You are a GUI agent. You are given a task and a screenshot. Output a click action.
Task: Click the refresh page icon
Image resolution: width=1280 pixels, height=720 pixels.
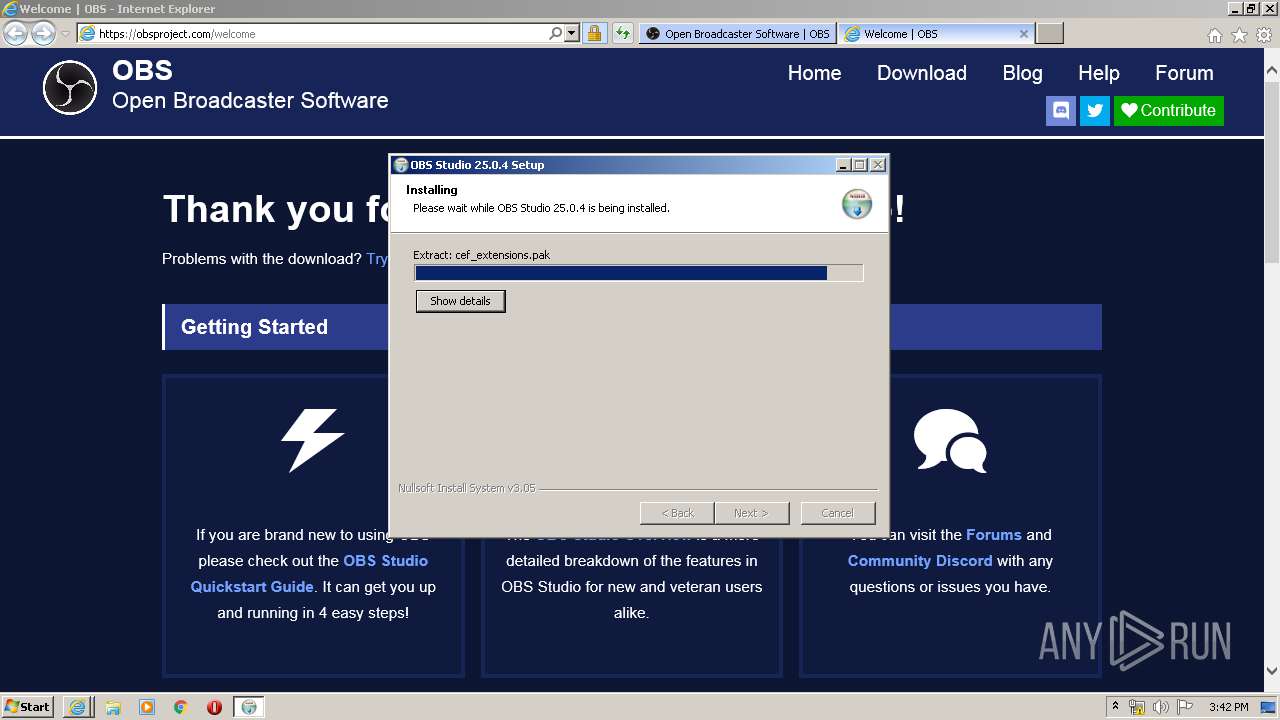(x=623, y=33)
